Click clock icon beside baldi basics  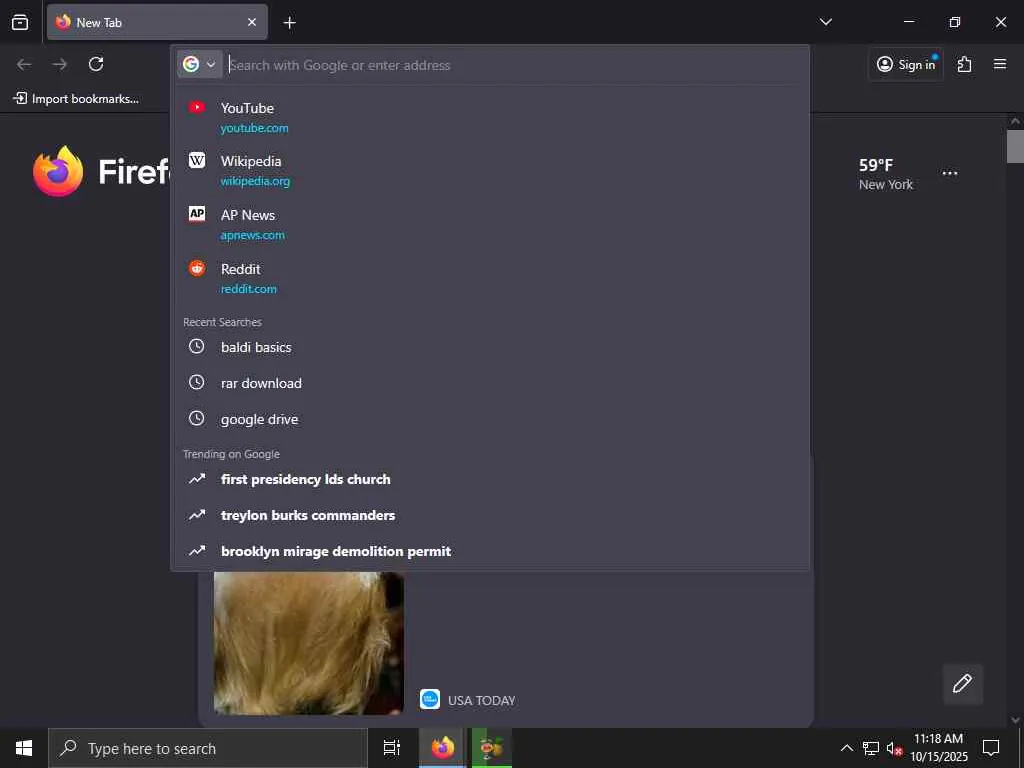197,347
